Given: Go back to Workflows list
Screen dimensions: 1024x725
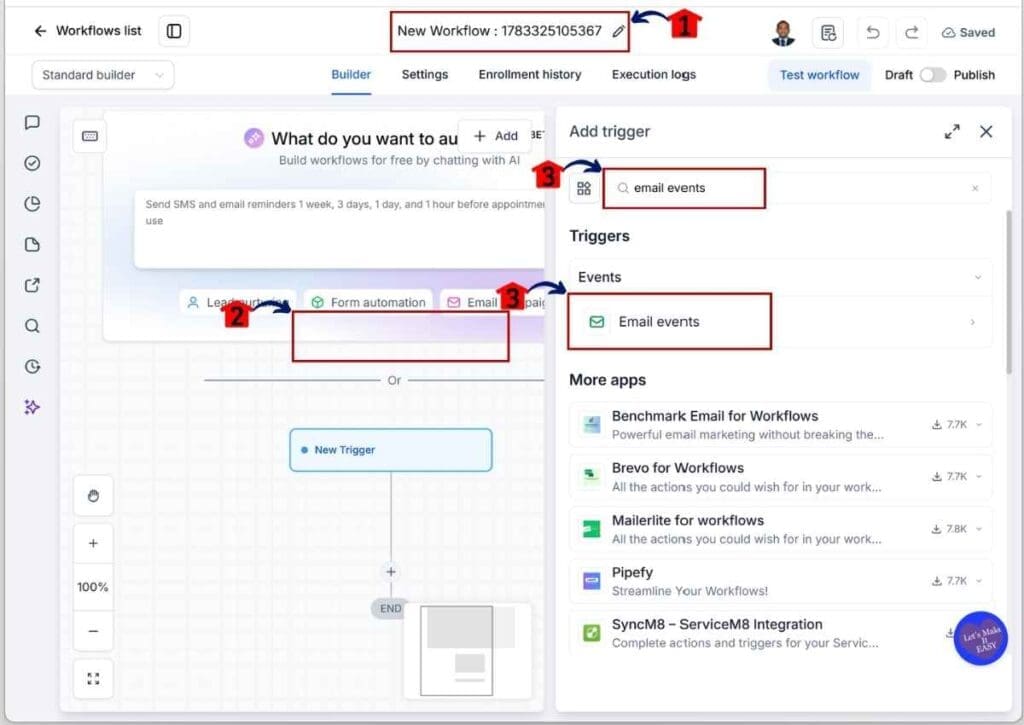Looking at the screenshot, I should pos(88,31).
